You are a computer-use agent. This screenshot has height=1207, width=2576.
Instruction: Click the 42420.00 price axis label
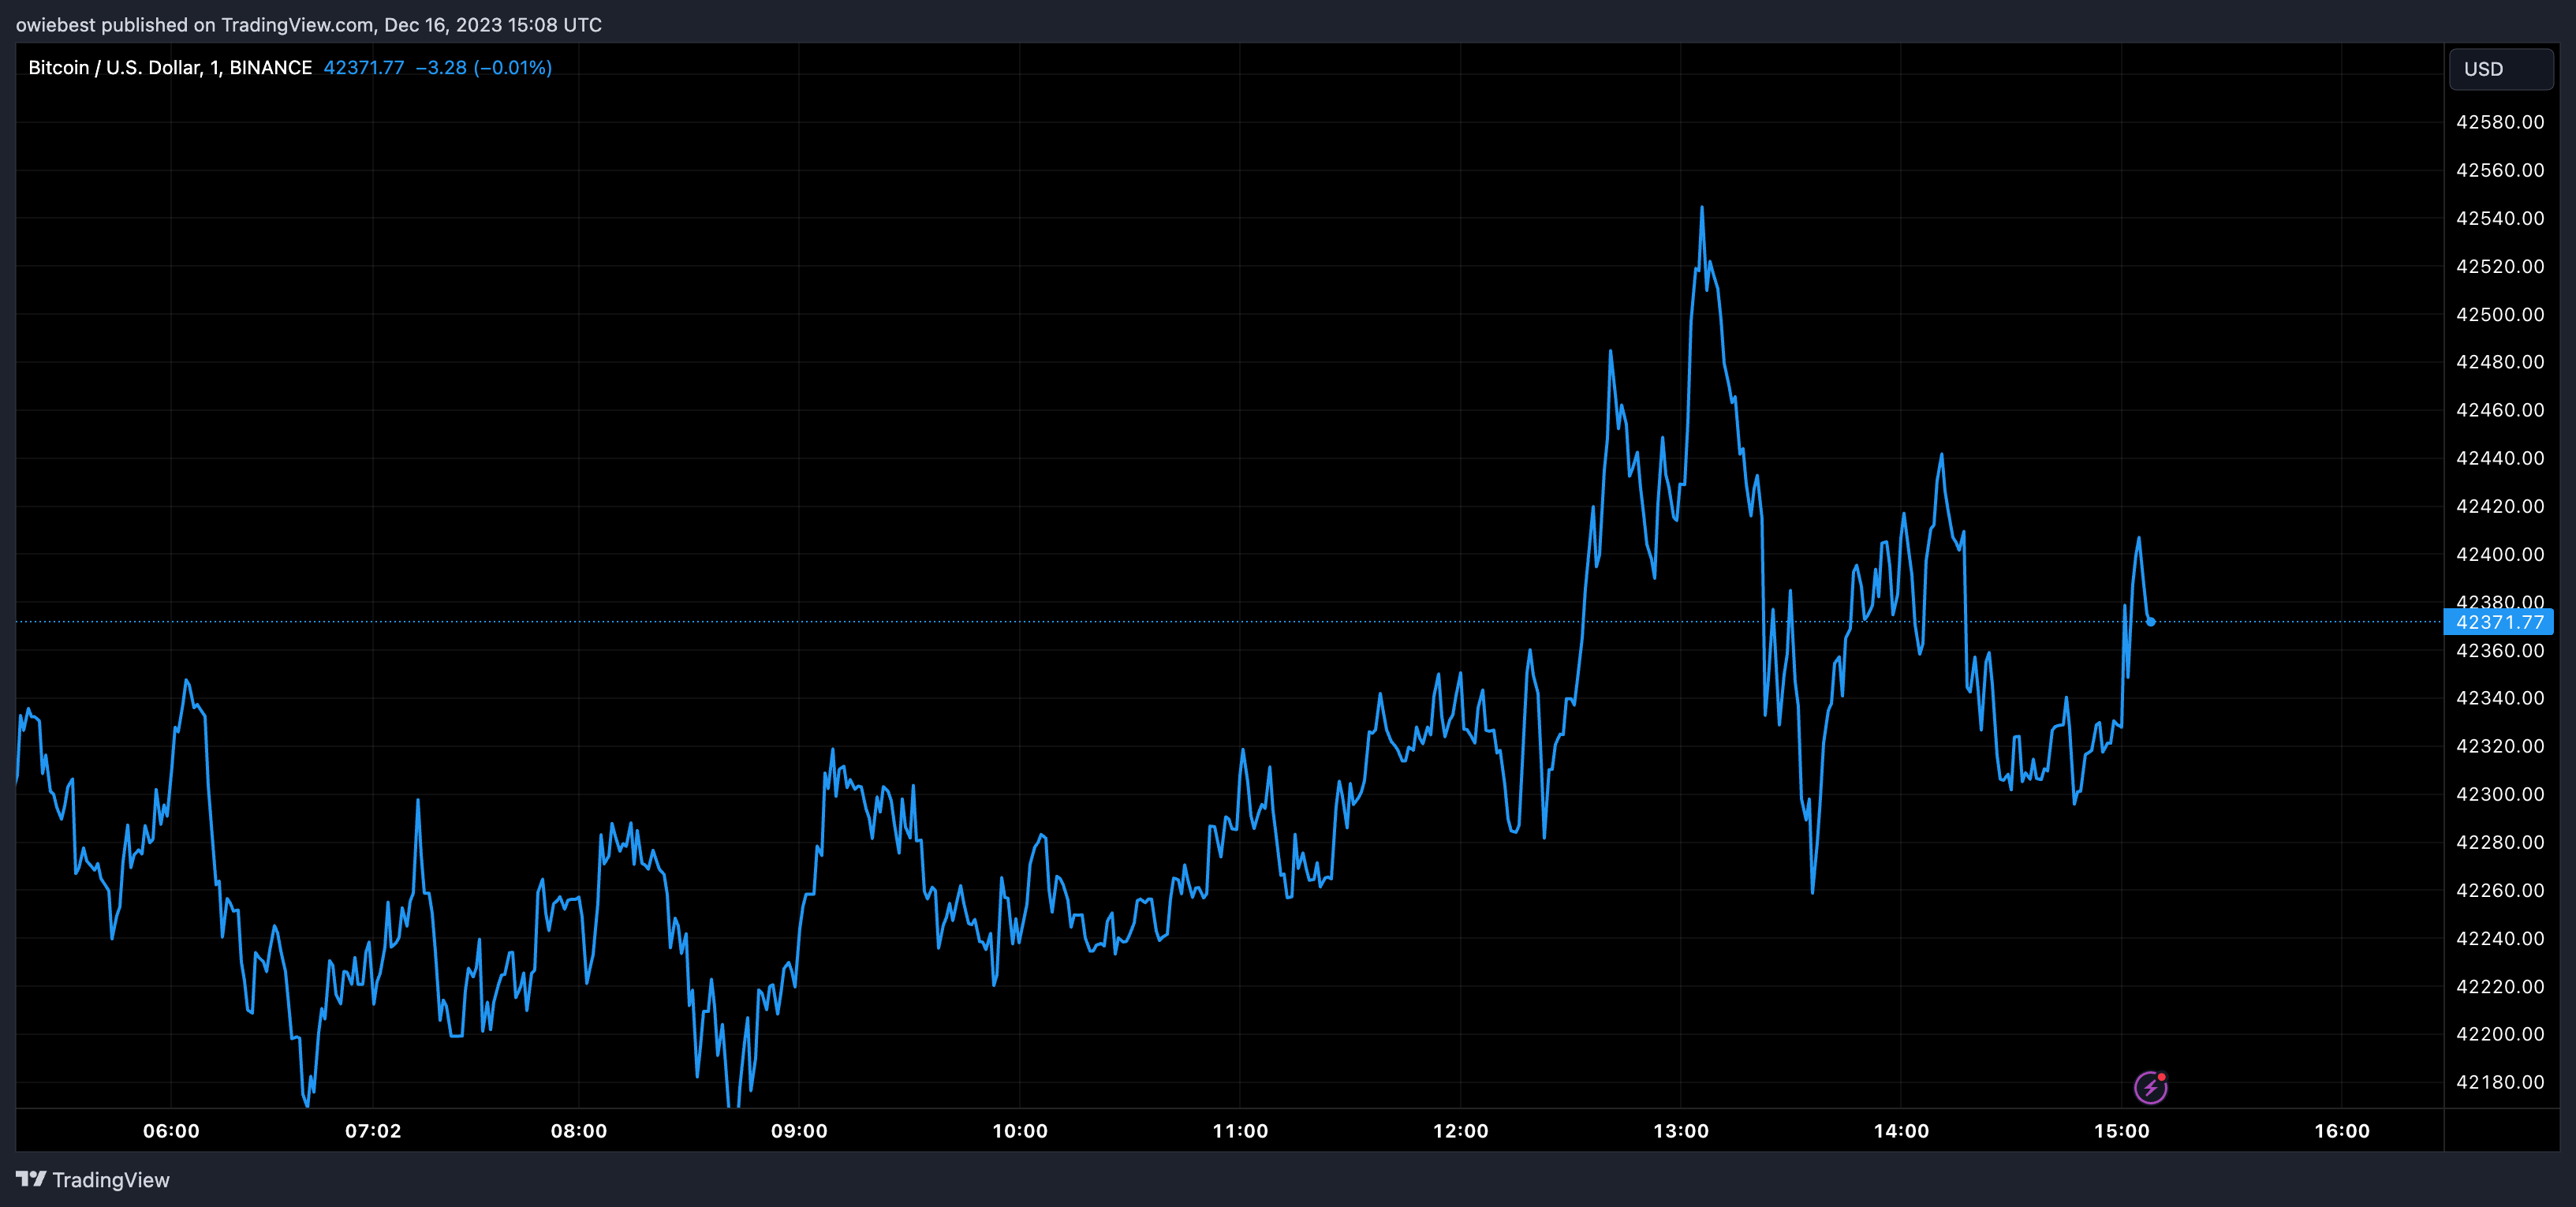(2500, 506)
